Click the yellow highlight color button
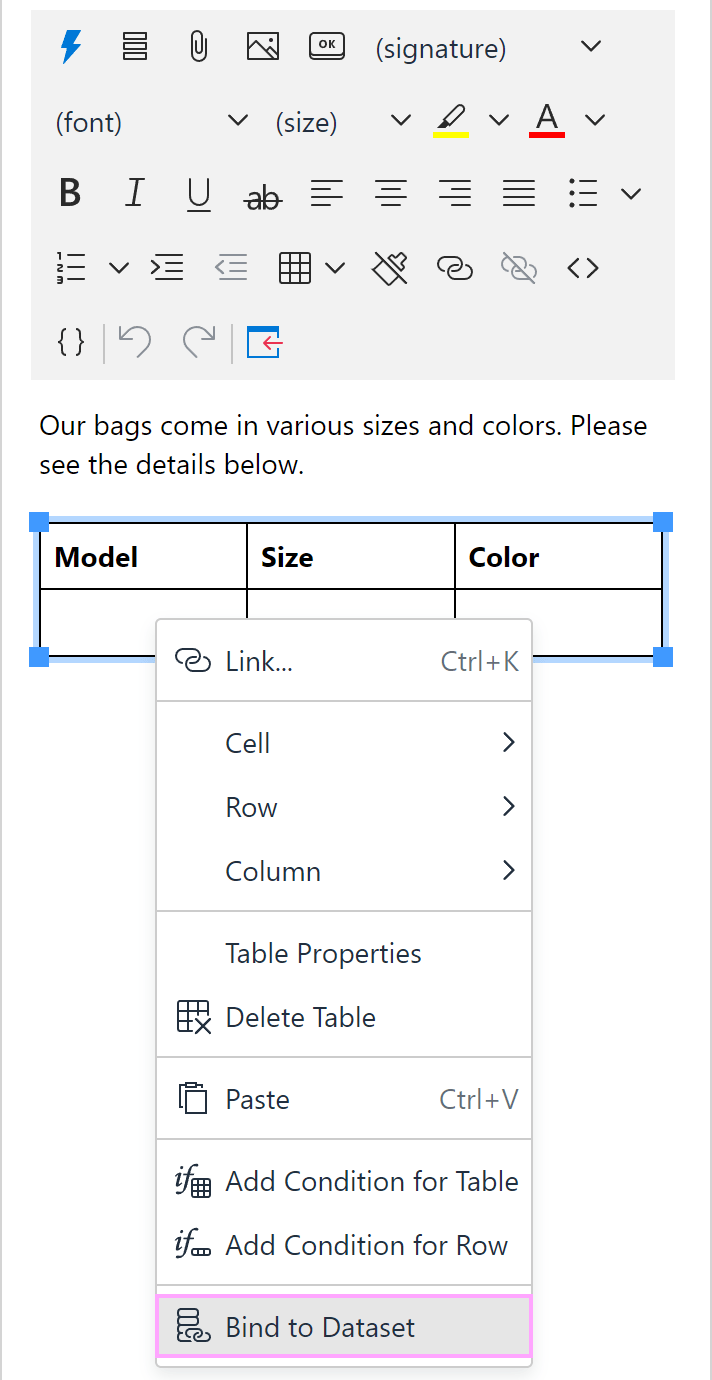This screenshot has width=712, height=1380. pos(452,120)
